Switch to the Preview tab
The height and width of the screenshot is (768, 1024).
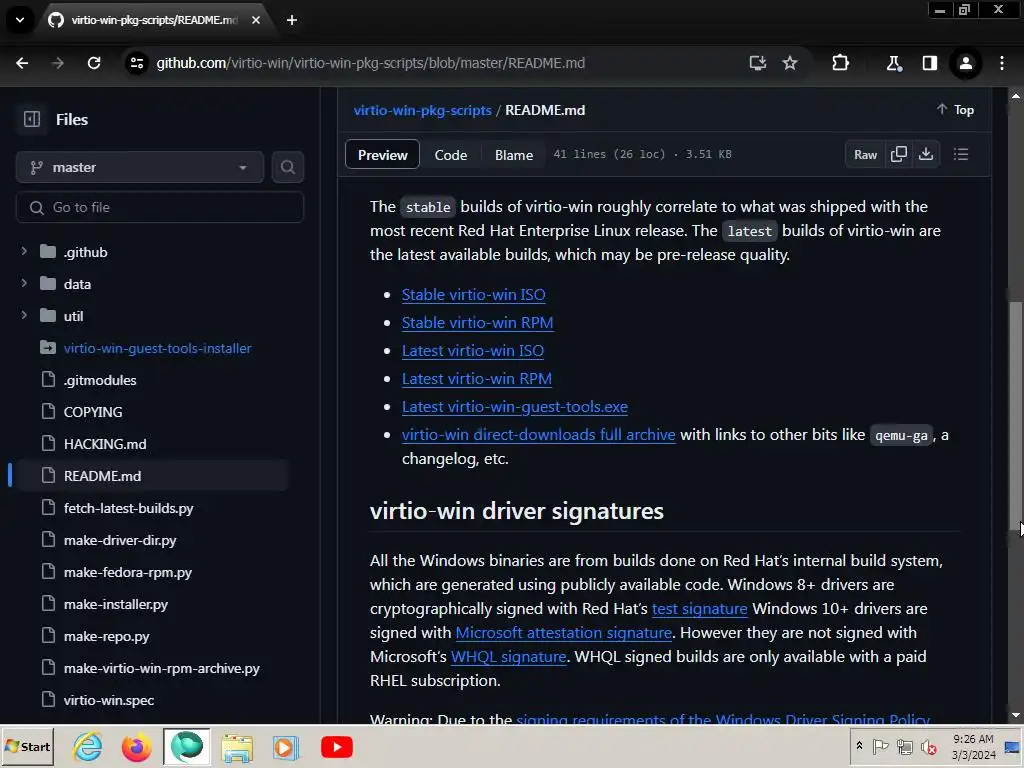tap(382, 155)
